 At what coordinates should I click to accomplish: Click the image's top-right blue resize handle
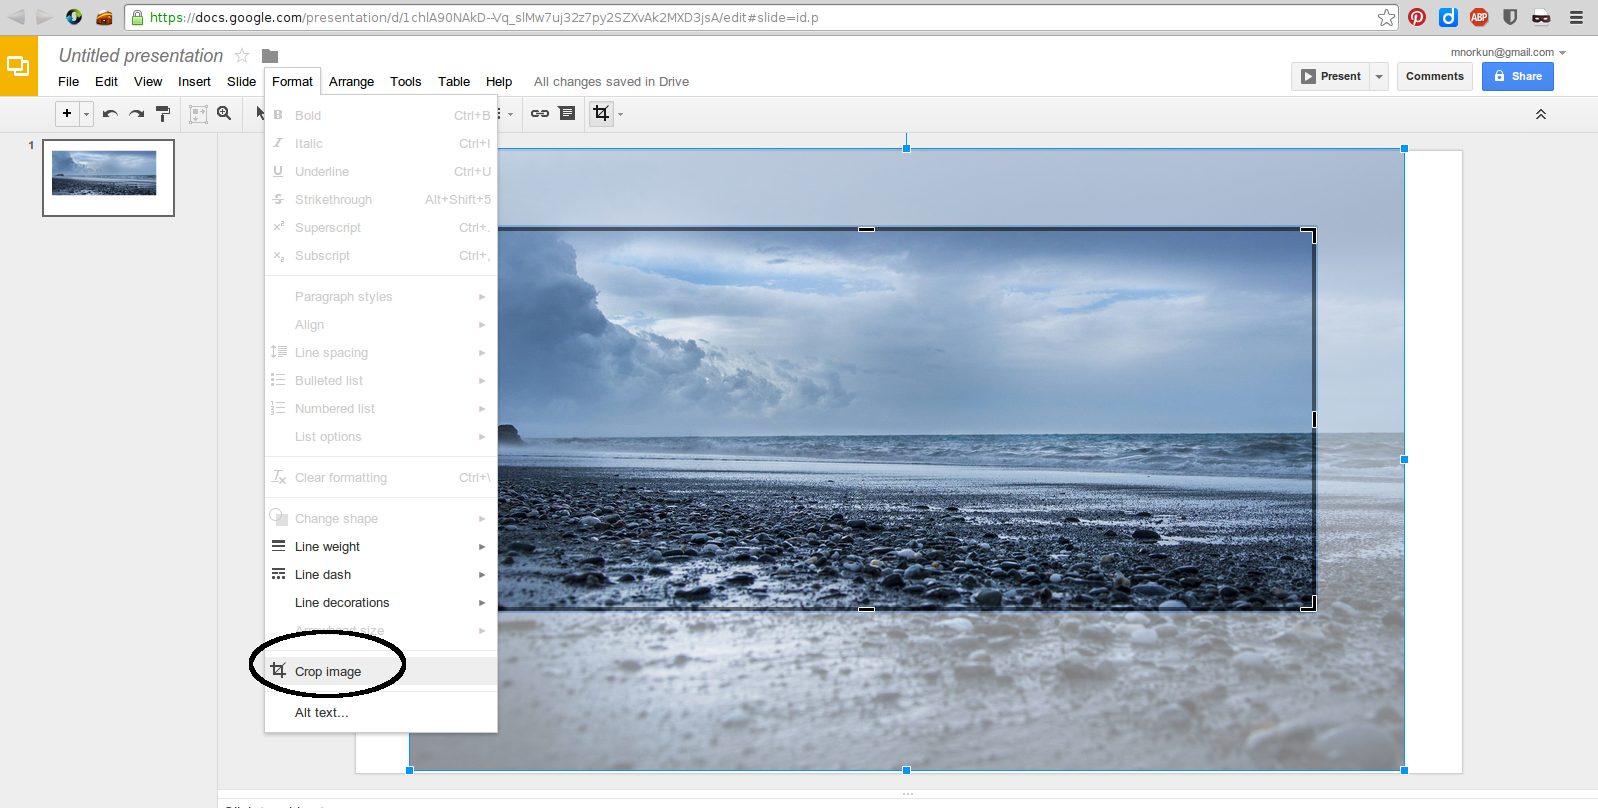1404,148
